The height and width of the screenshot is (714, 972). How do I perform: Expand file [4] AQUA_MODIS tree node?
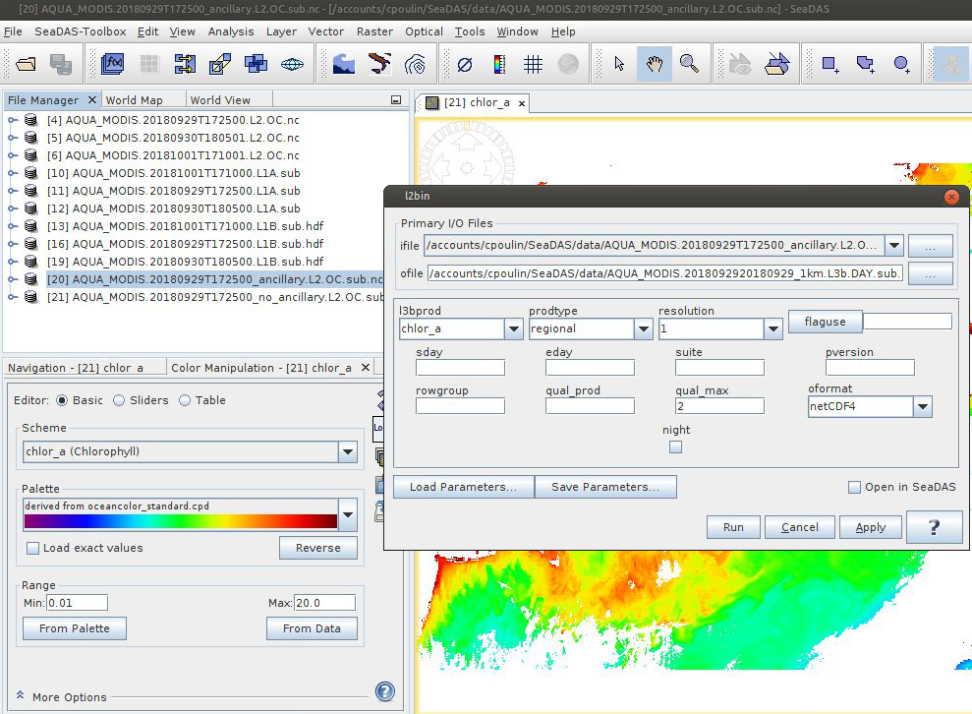pyautogui.click(x=12, y=120)
